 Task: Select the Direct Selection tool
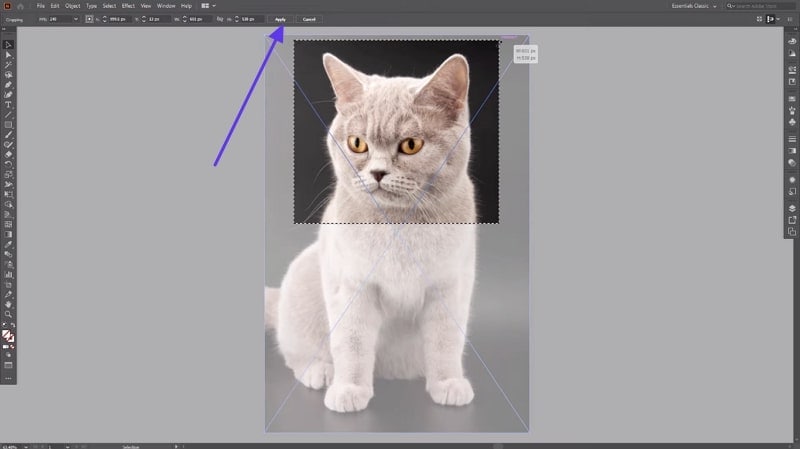point(8,55)
